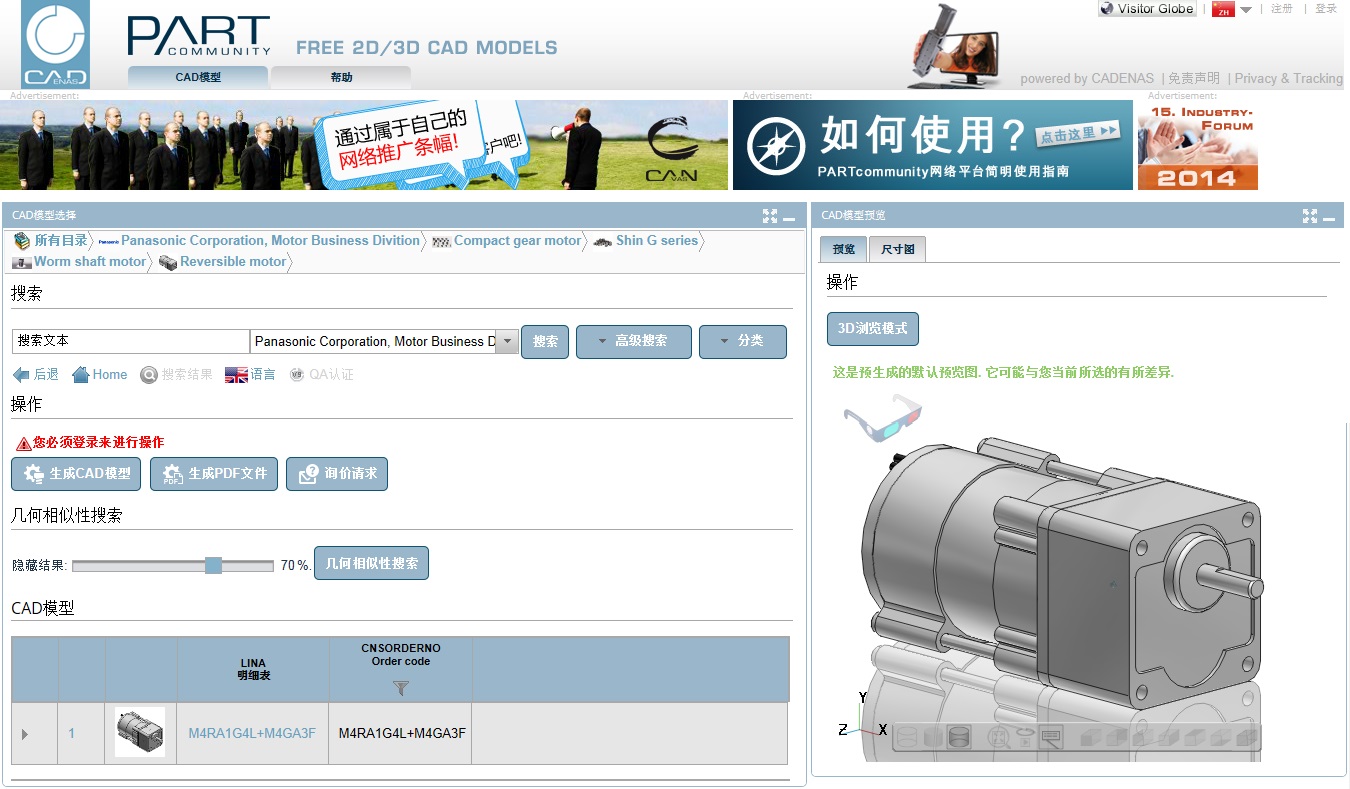The height and width of the screenshot is (789, 1350).
Task: Expand the 高级搜索 advanced search dropdown
Action: 634,341
